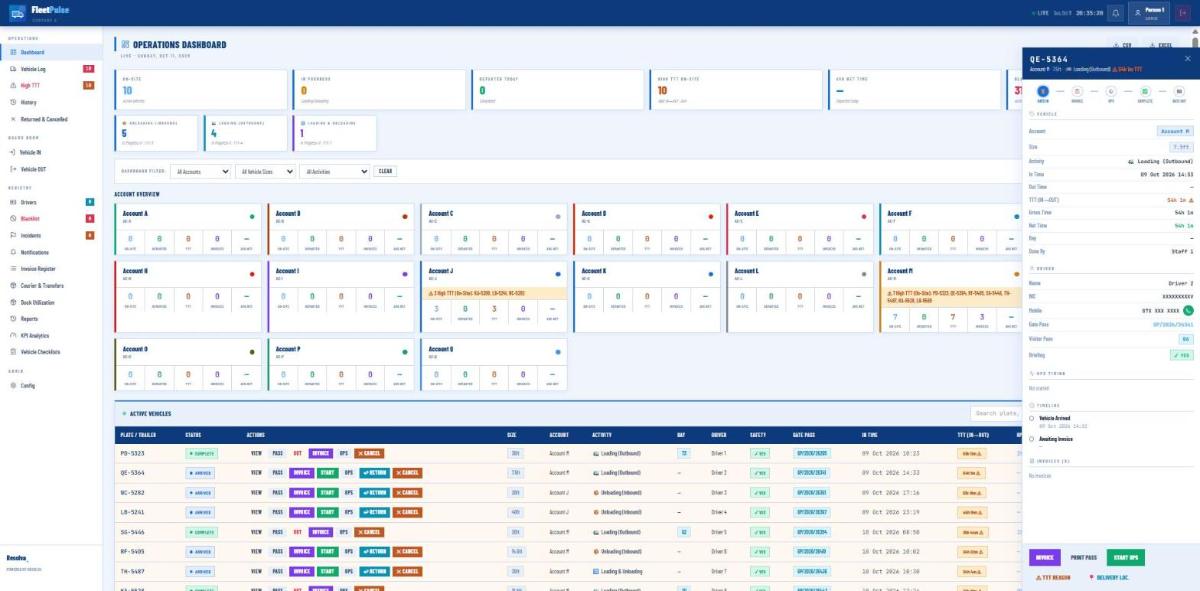Clear the dashboard filters
The width and height of the screenshot is (1200, 591).
[385, 171]
